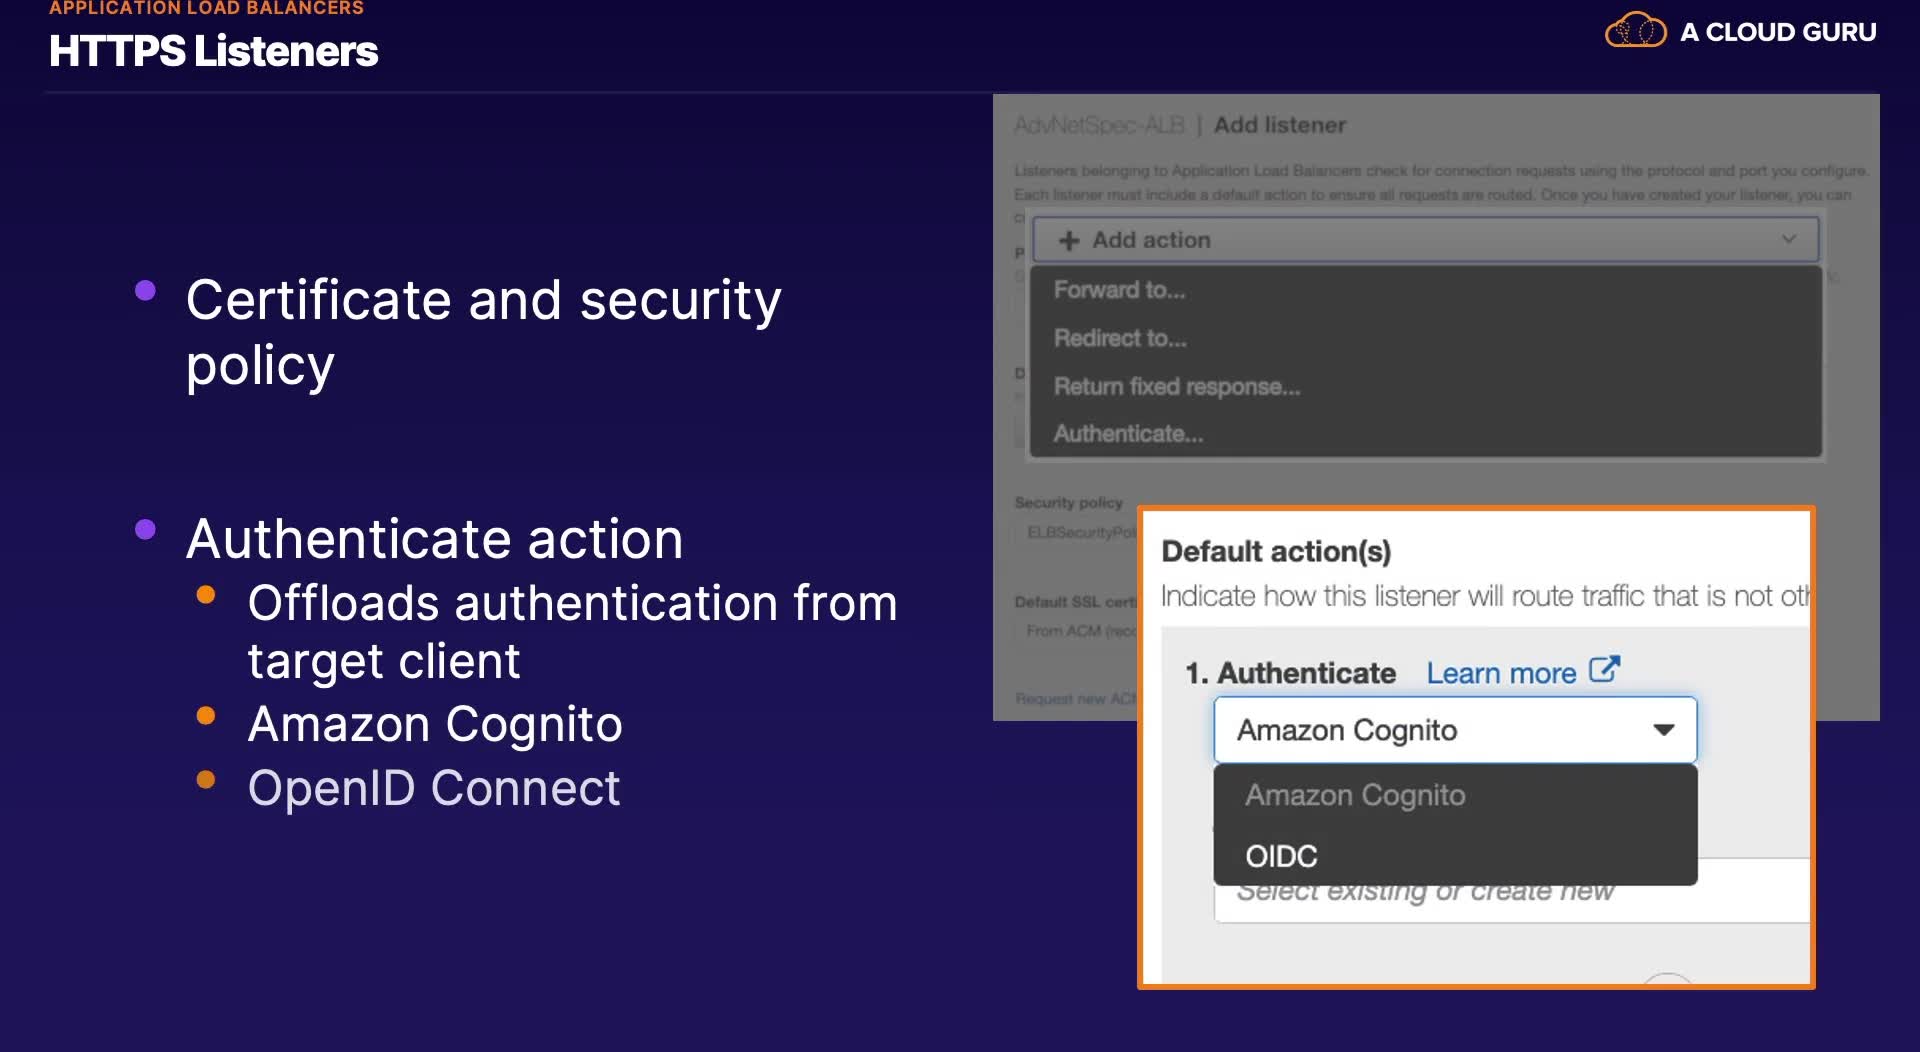Click the Add listener heading

point(1280,125)
